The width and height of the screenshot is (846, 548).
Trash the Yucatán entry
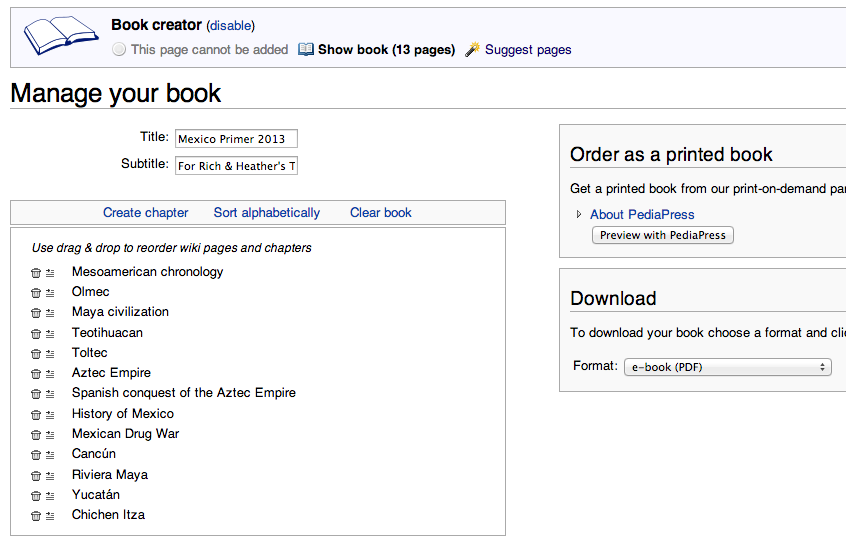[x=36, y=496]
